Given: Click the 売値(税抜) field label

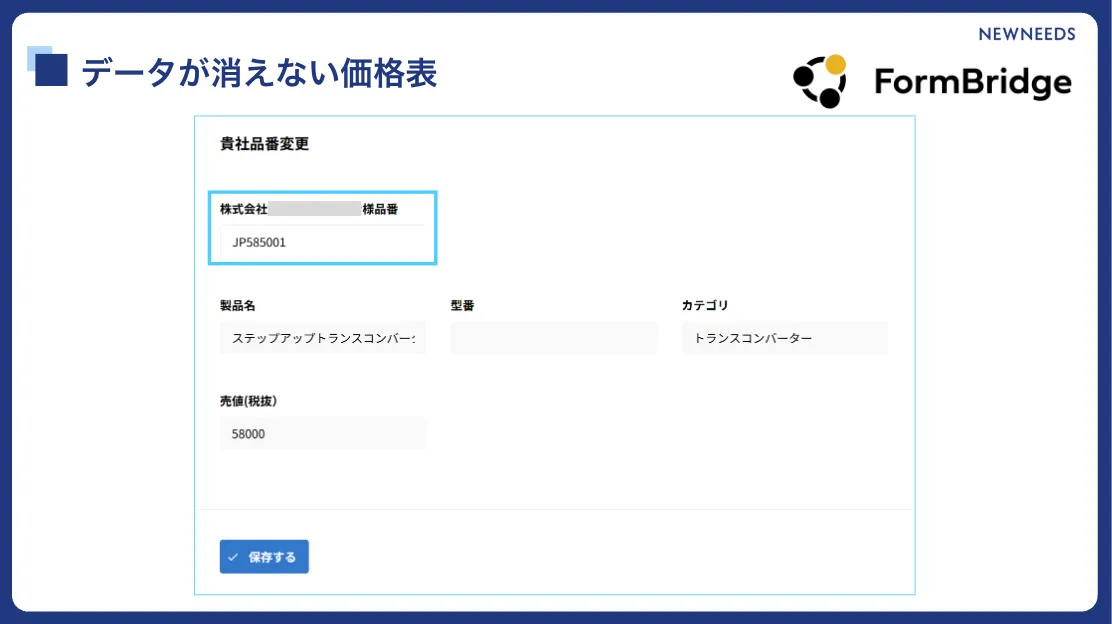Looking at the screenshot, I should click(x=248, y=401).
